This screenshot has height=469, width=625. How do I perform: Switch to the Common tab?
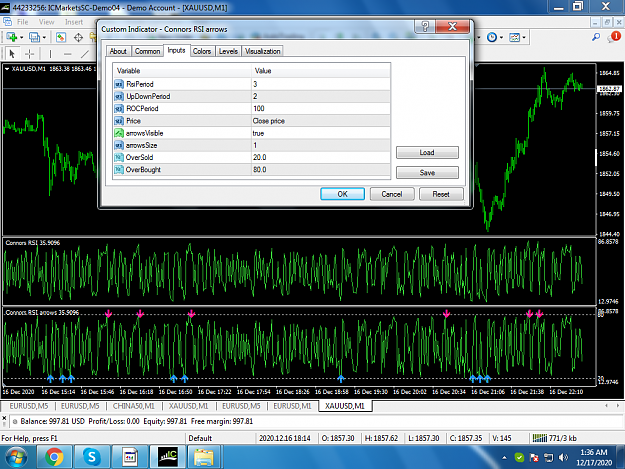(147, 51)
